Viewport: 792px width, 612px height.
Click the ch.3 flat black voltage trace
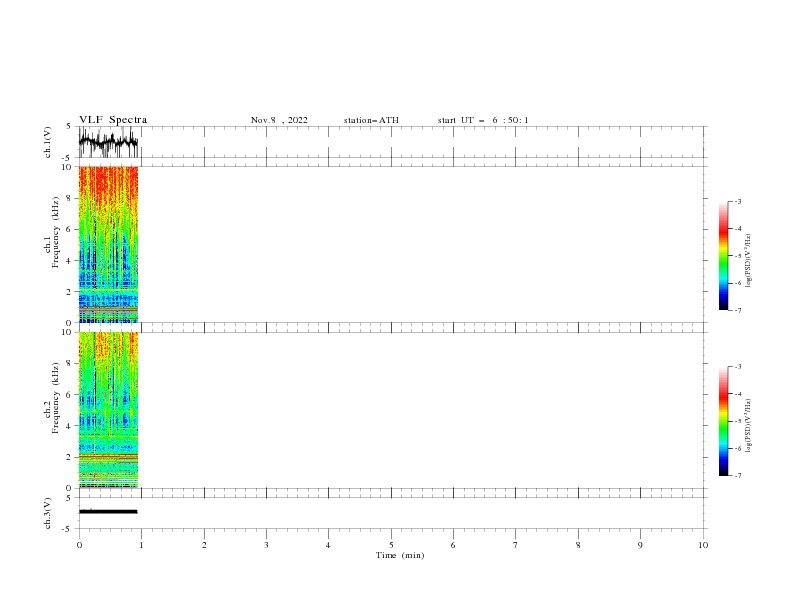108,512
